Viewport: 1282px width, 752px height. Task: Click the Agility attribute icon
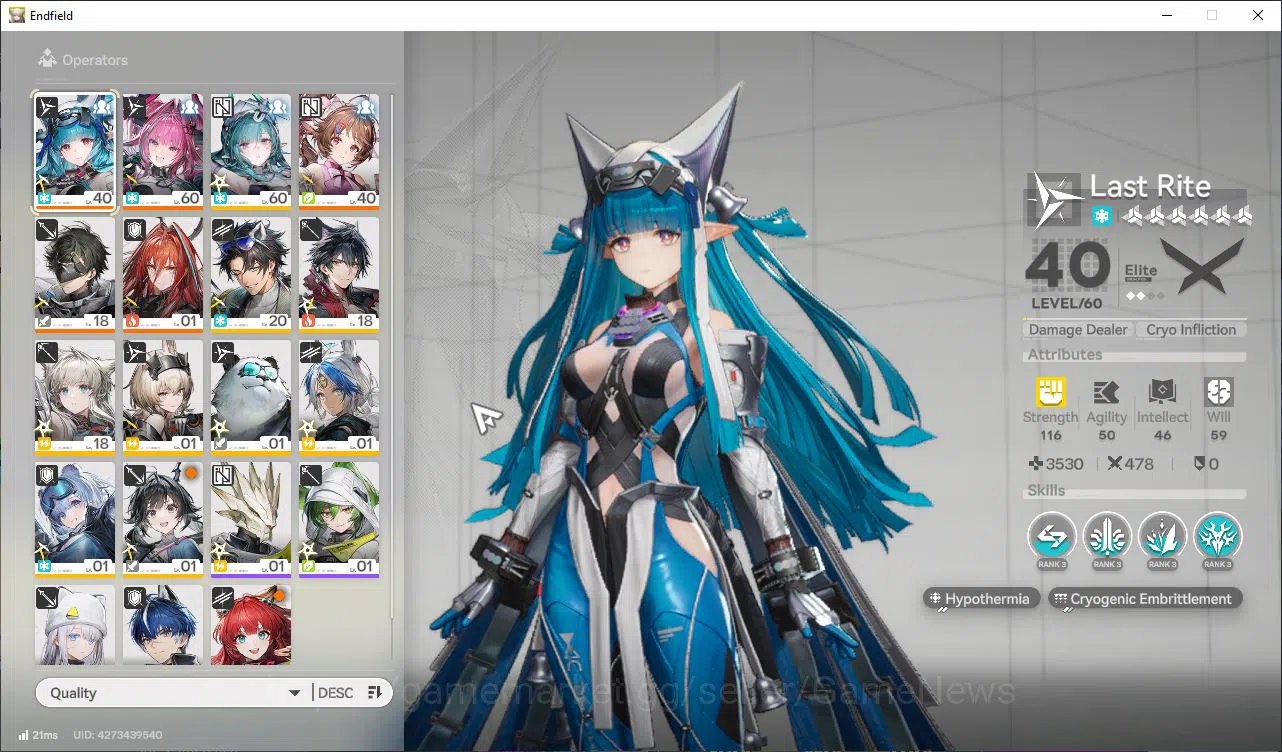coord(1106,392)
